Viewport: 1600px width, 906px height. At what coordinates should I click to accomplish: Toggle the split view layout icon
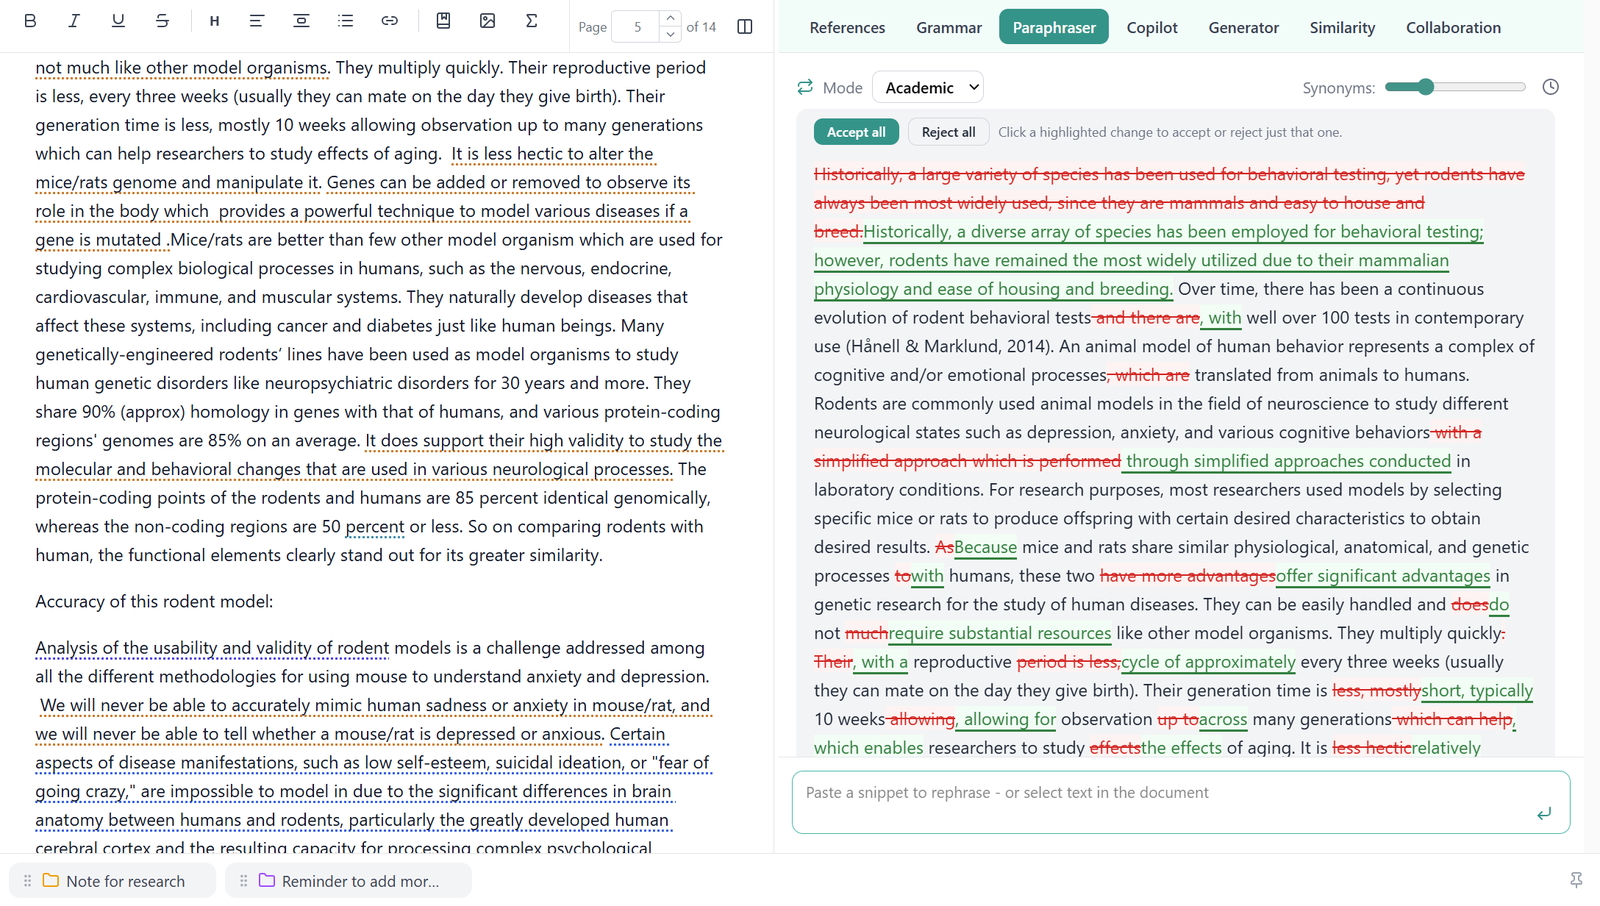tap(745, 27)
